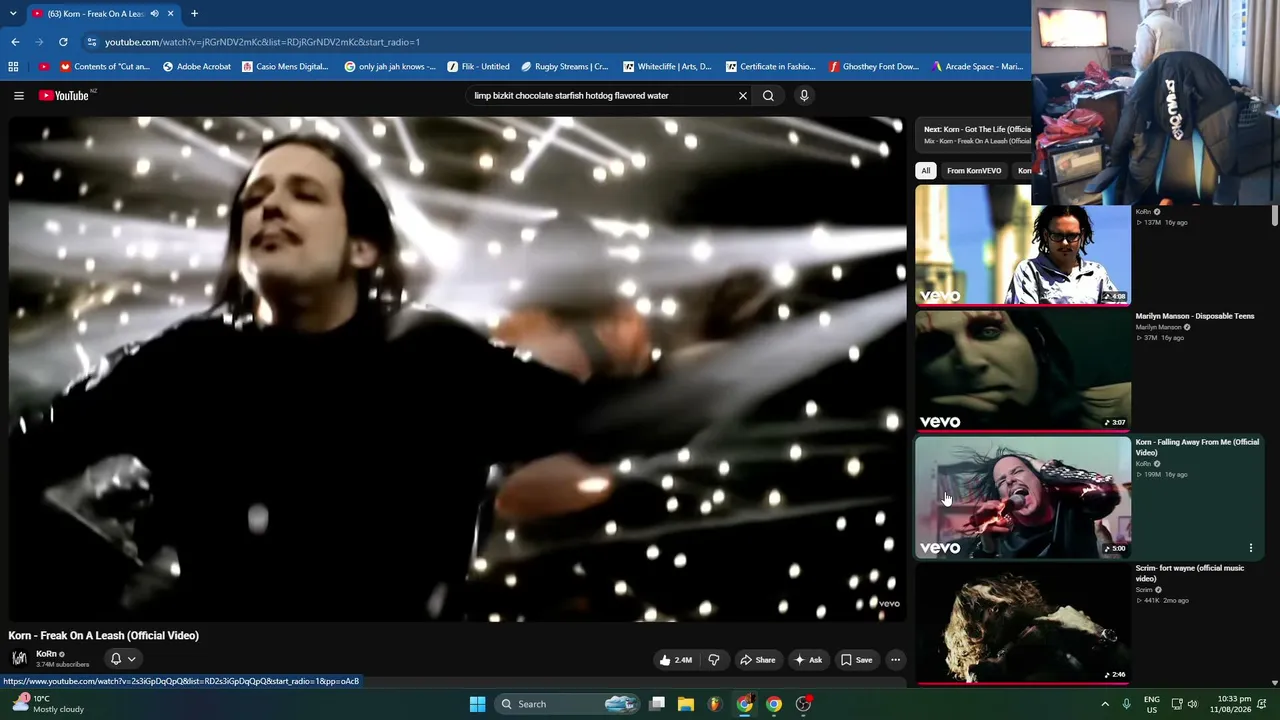Viewport: 1280px width, 720px height.
Task: Open 'Marilyn Manson - Disposable Teens' title
Action: tap(1194, 316)
